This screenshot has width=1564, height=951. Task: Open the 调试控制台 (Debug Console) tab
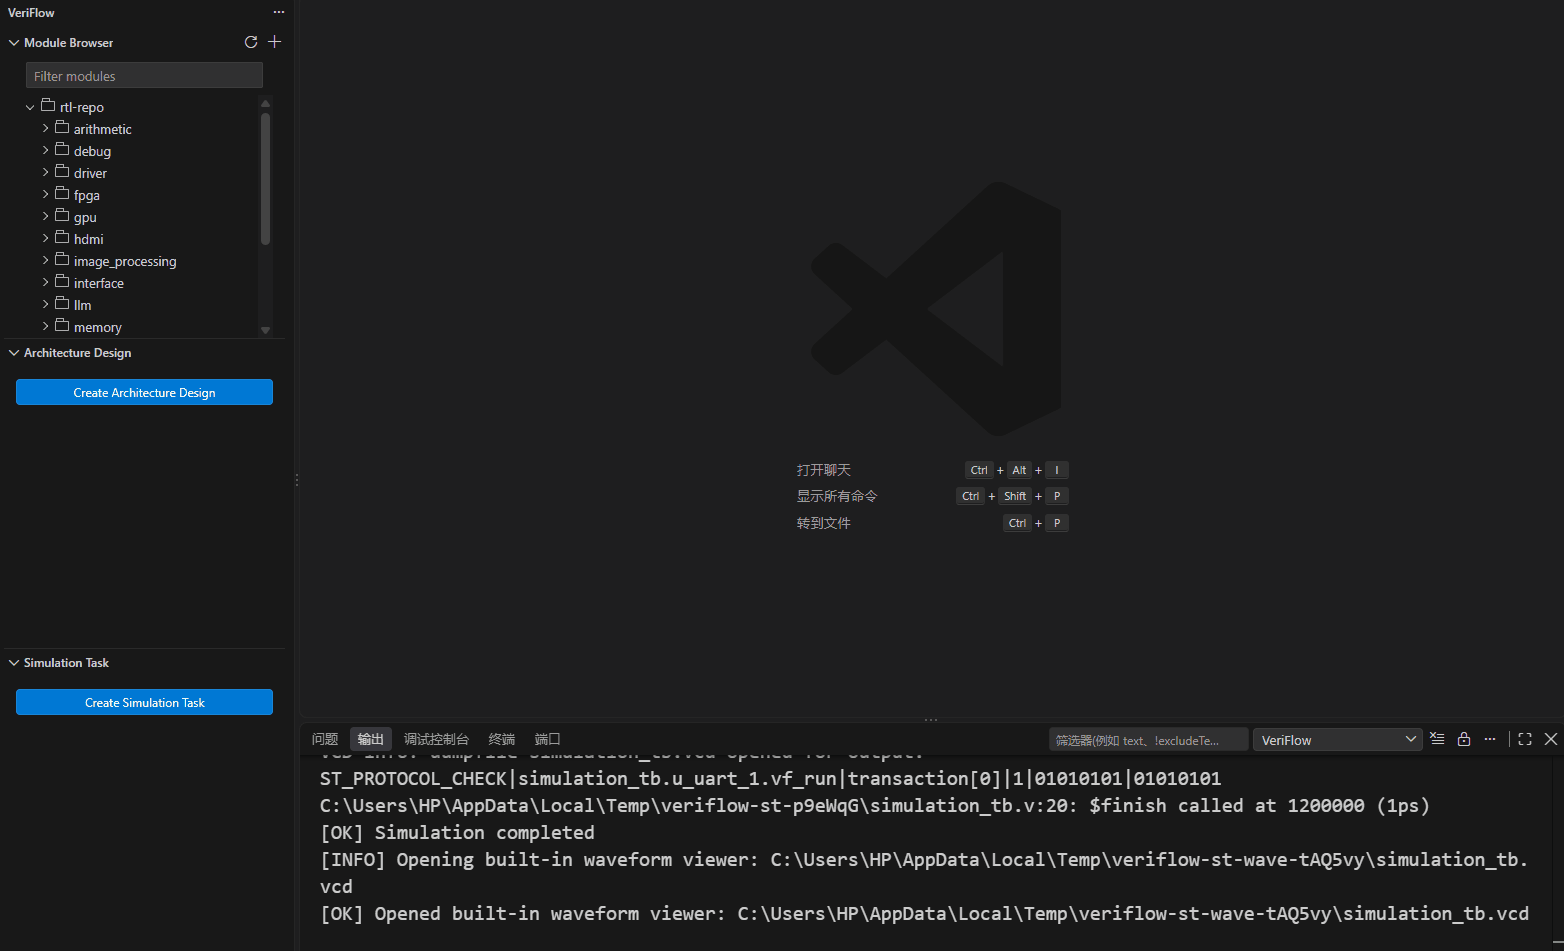pyautogui.click(x=436, y=739)
